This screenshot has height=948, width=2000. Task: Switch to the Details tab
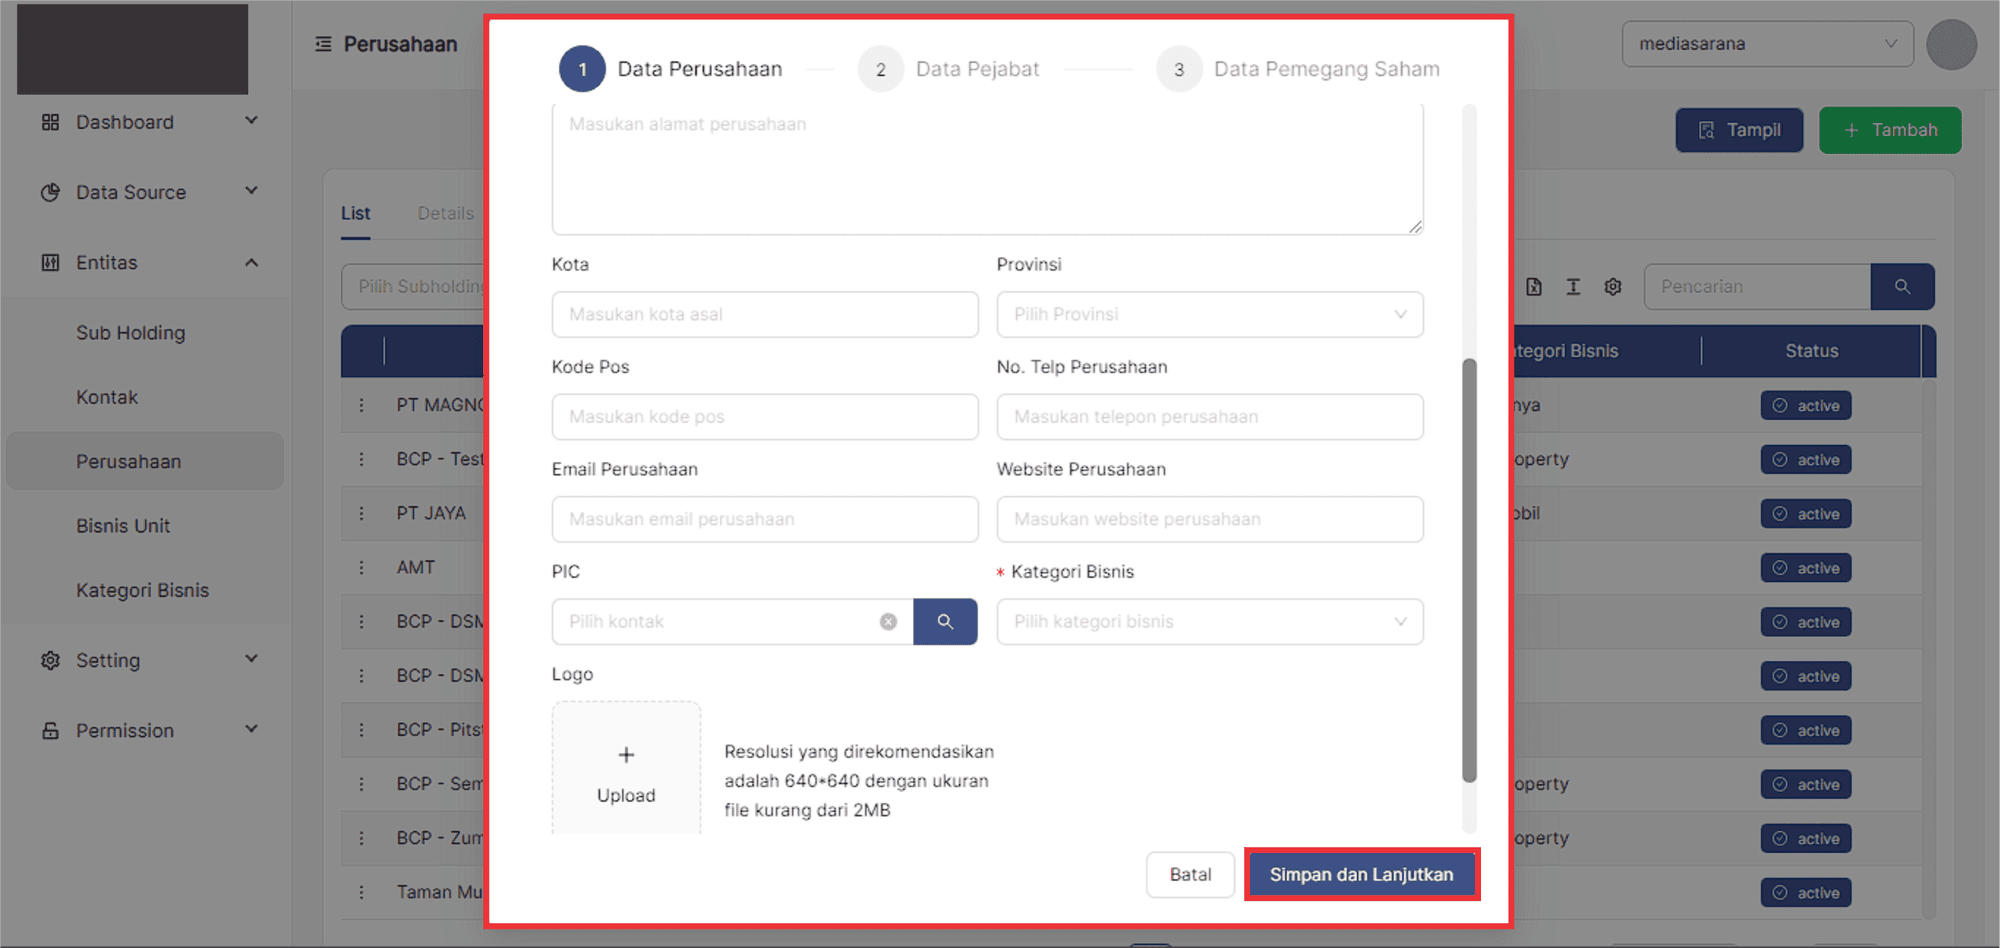[x=446, y=213]
